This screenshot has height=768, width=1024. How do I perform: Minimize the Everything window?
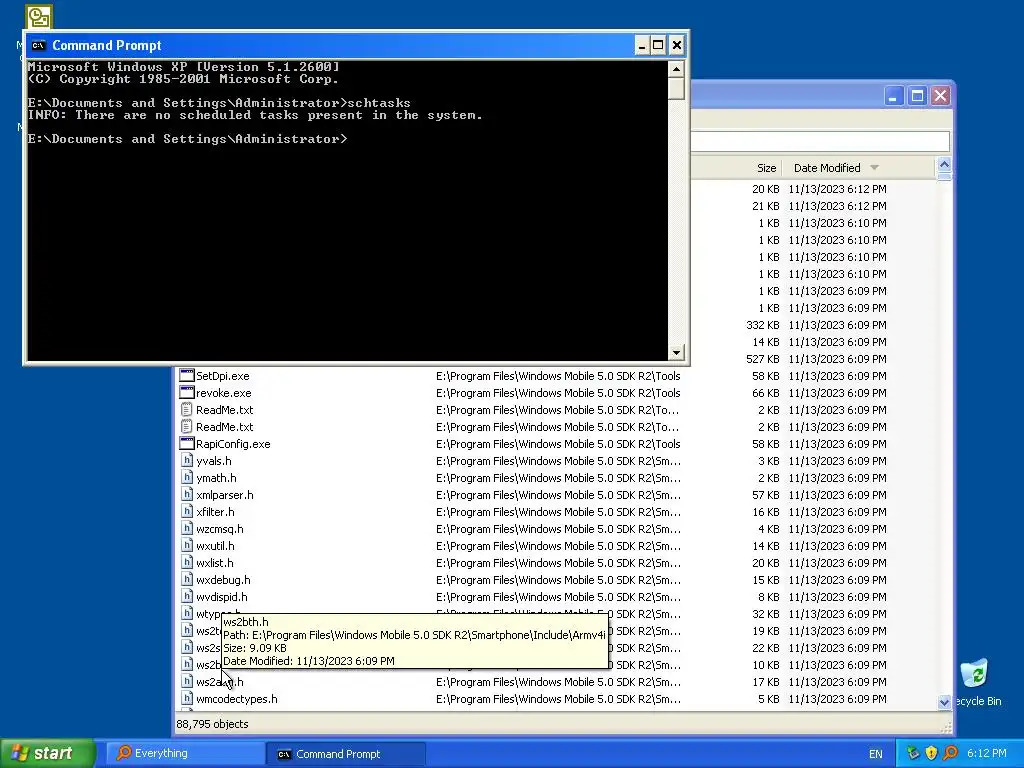click(x=893, y=96)
